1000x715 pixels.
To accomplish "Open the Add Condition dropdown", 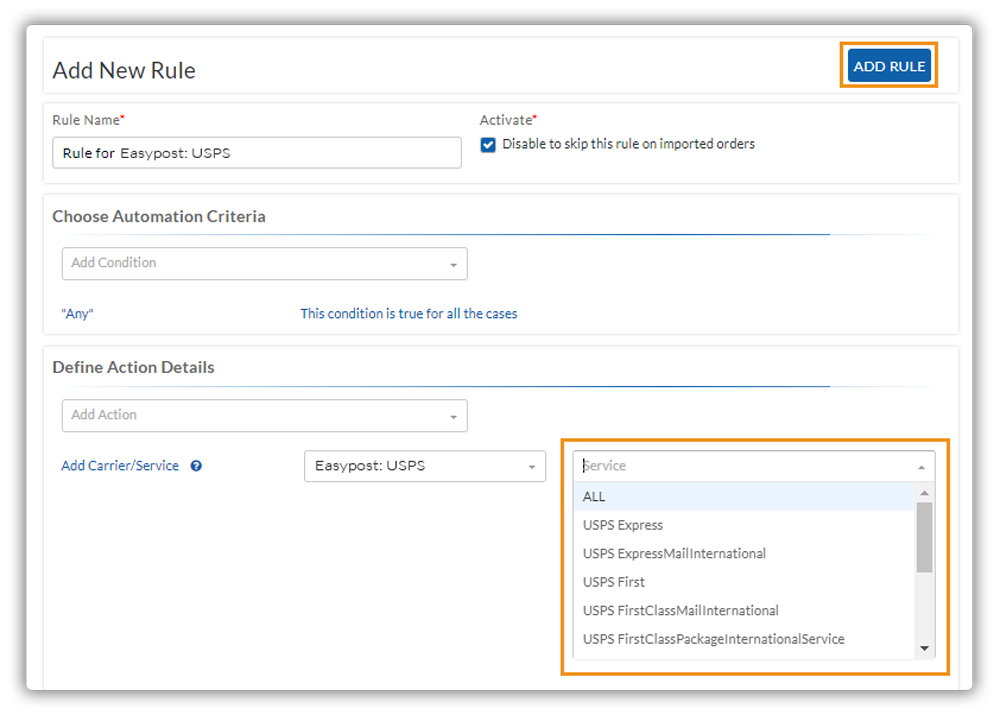I will click(x=265, y=263).
